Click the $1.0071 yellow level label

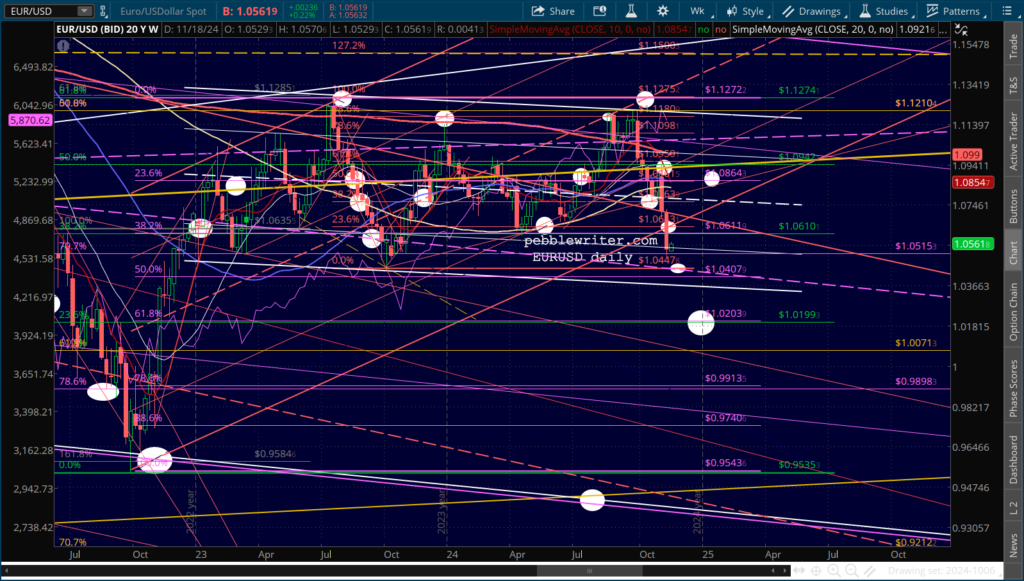(x=916, y=343)
